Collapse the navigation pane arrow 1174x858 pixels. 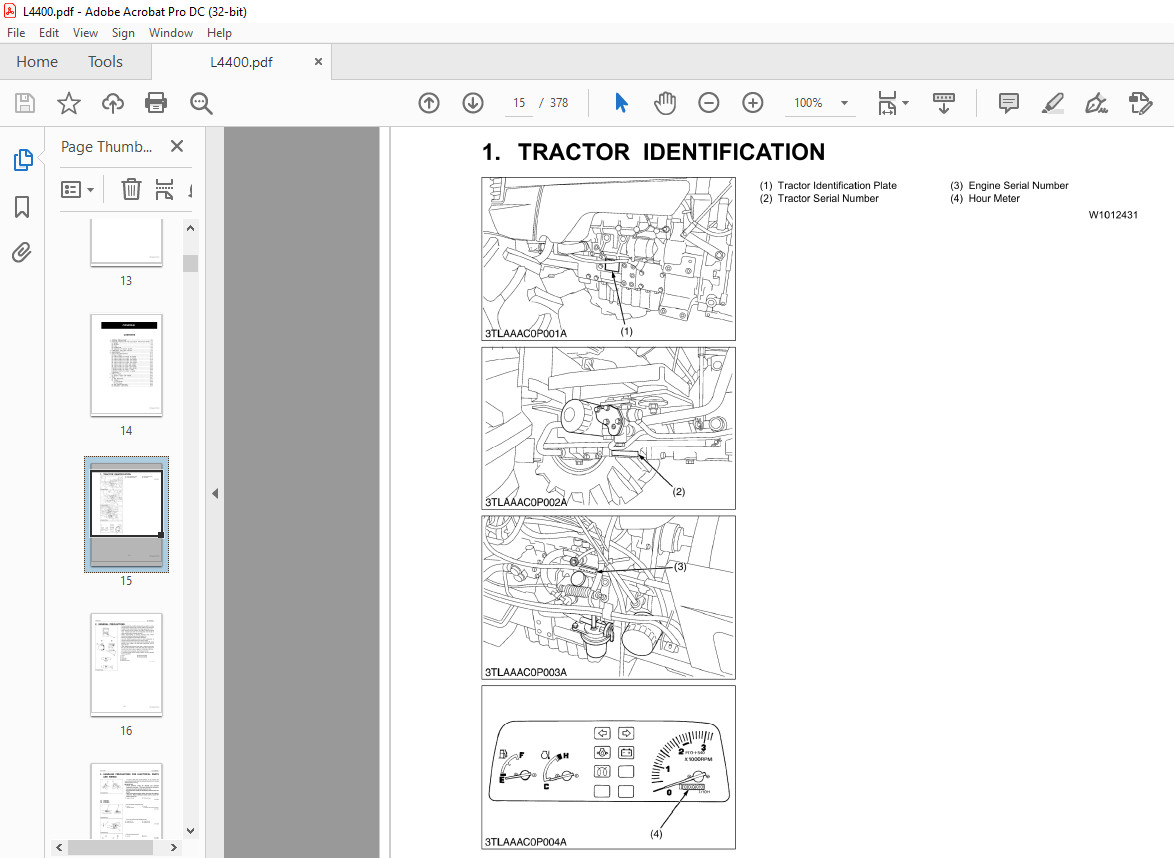pos(215,493)
